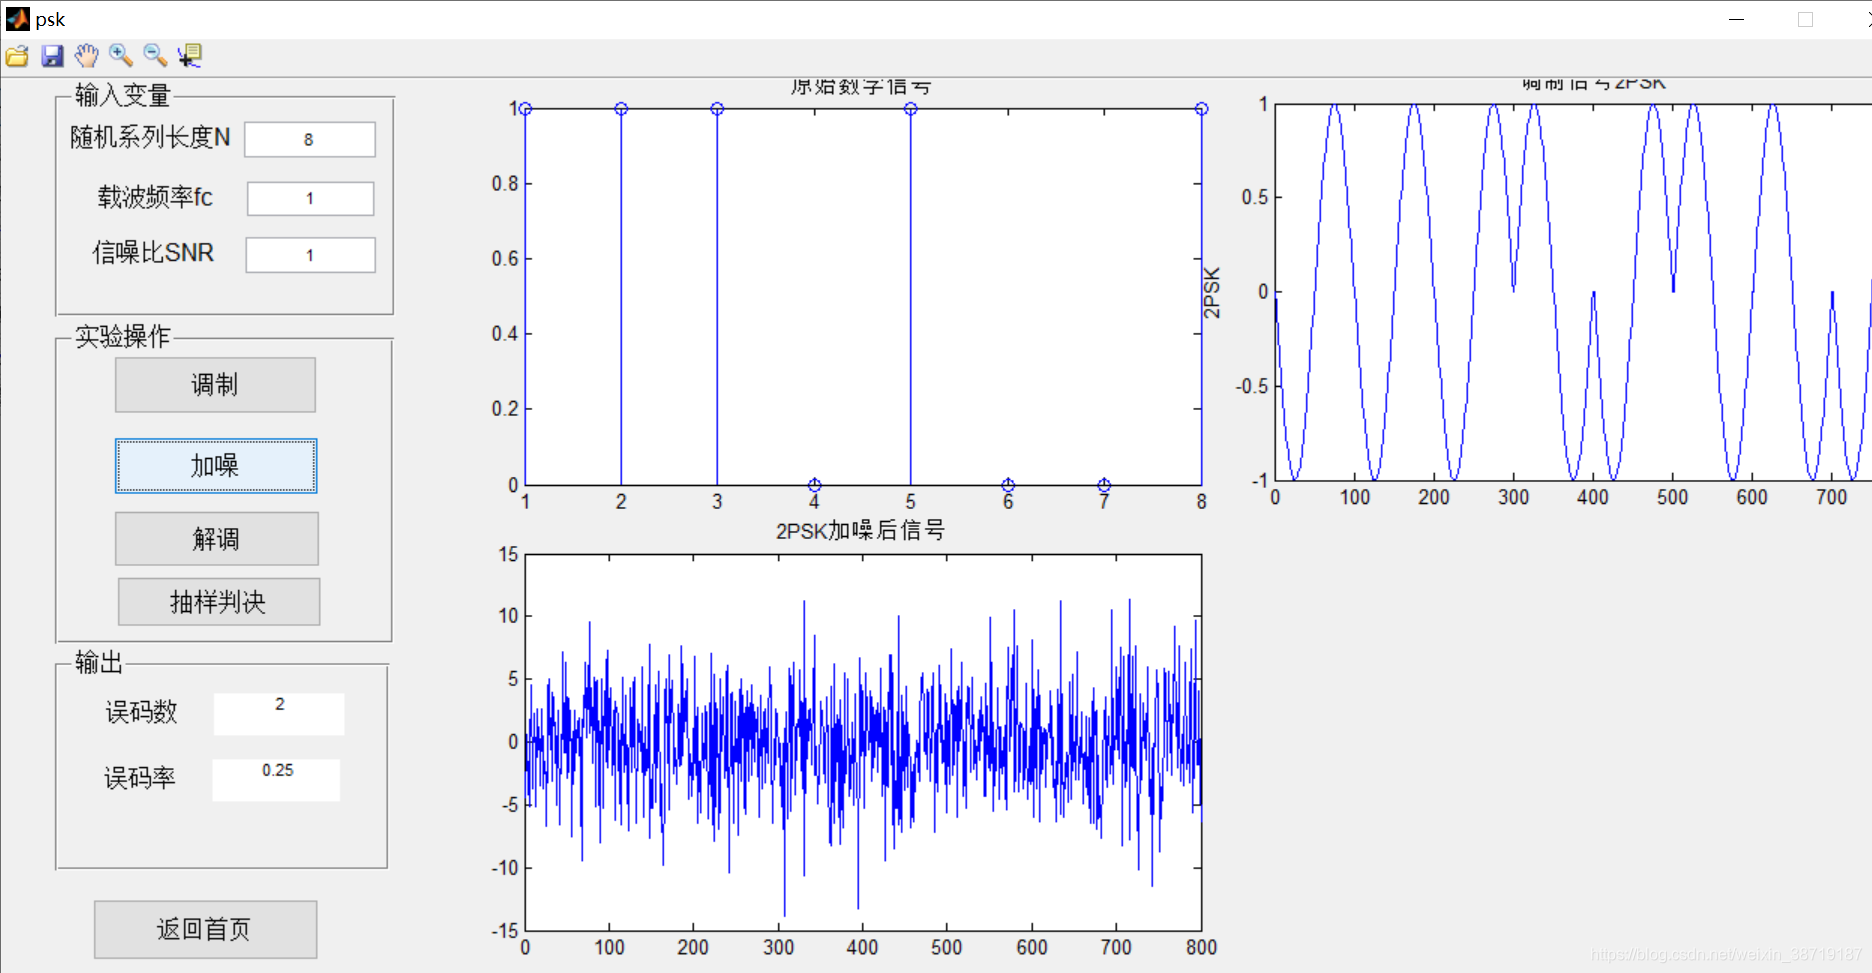
Task: Click the 误码数 label text
Action: point(142,712)
